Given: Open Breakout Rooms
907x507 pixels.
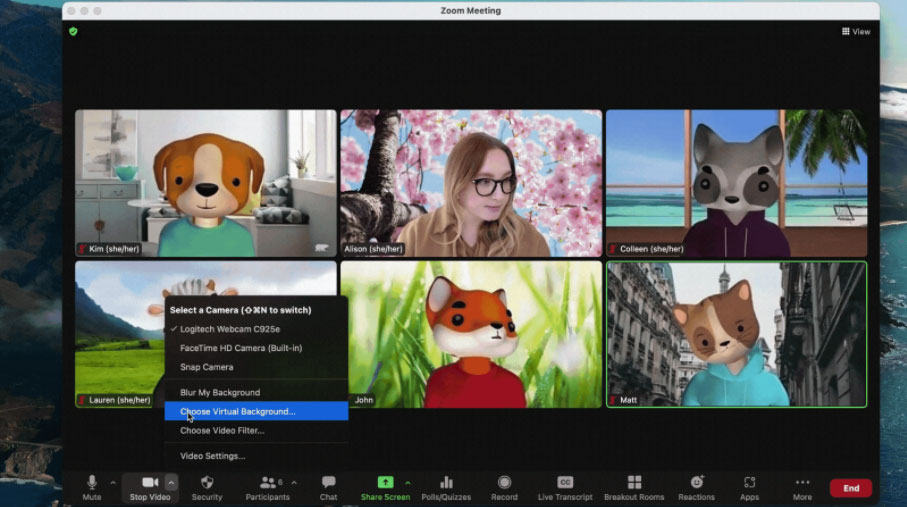Looking at the screenshot, I should coord(634,483).
